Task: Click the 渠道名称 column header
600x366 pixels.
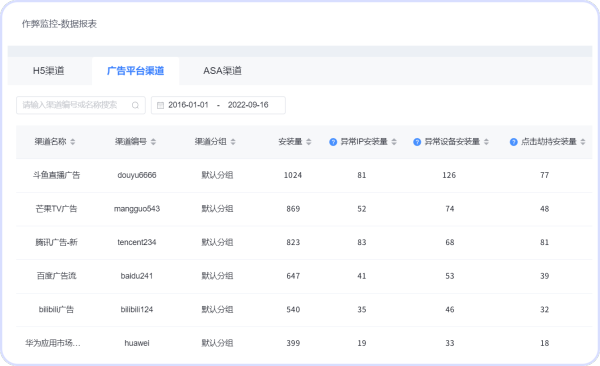Action: pos(51,142)
